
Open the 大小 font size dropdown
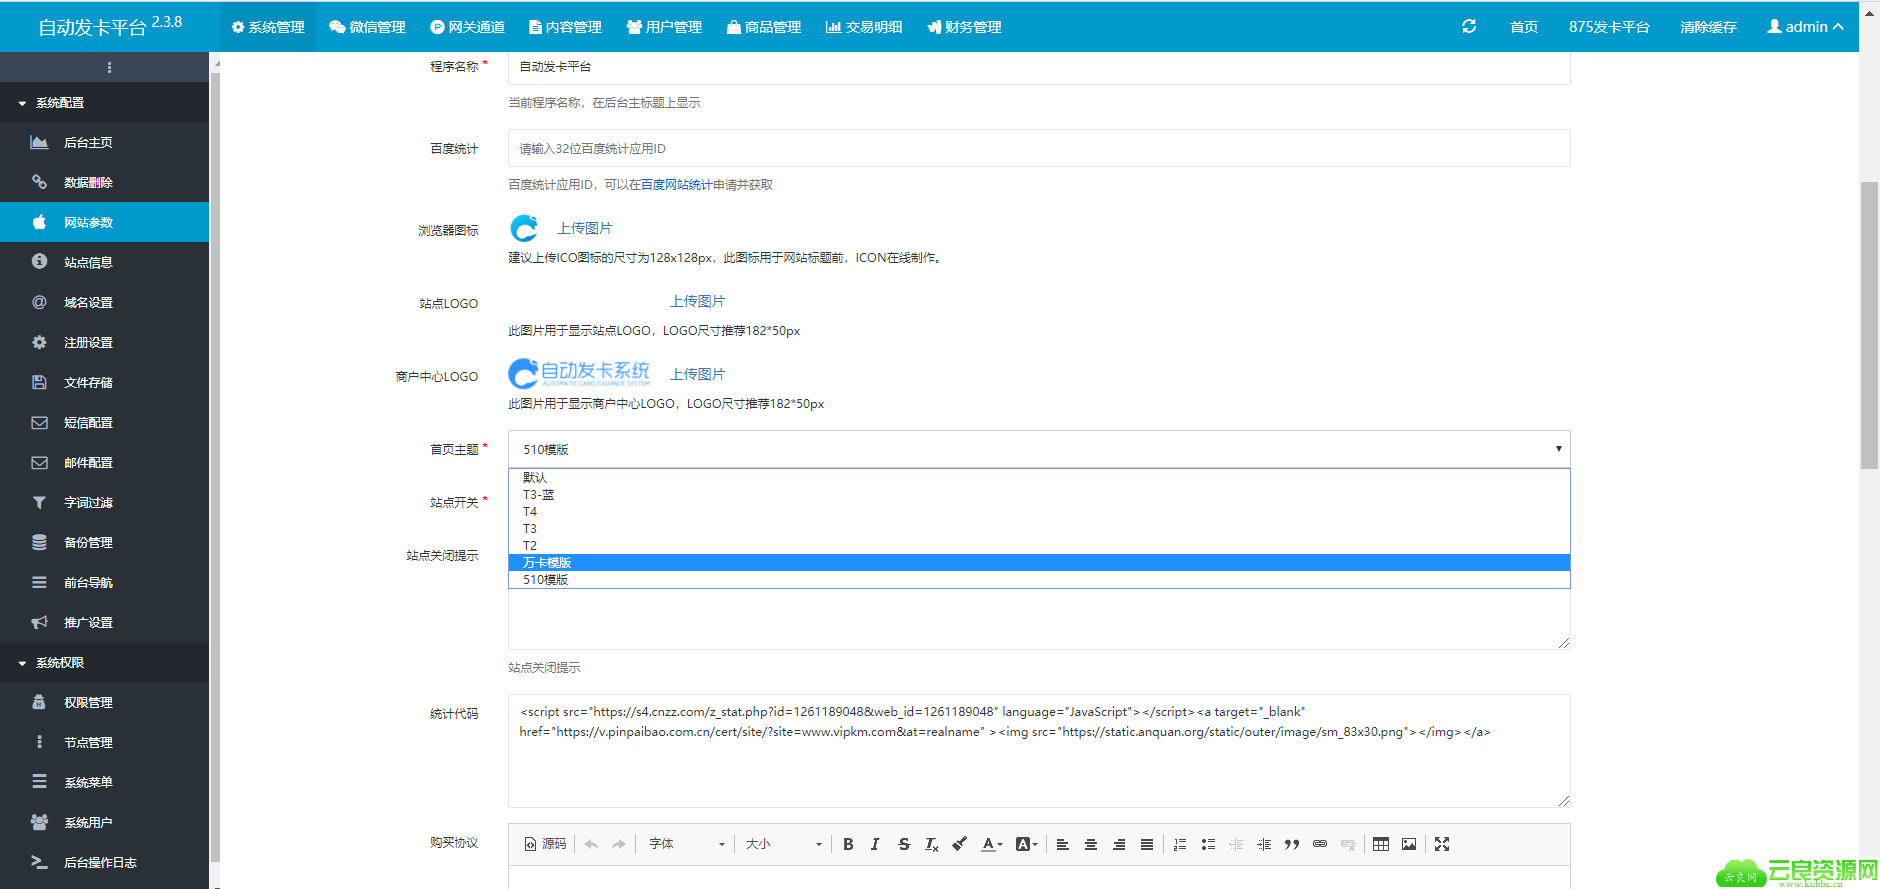click(783, 844)
